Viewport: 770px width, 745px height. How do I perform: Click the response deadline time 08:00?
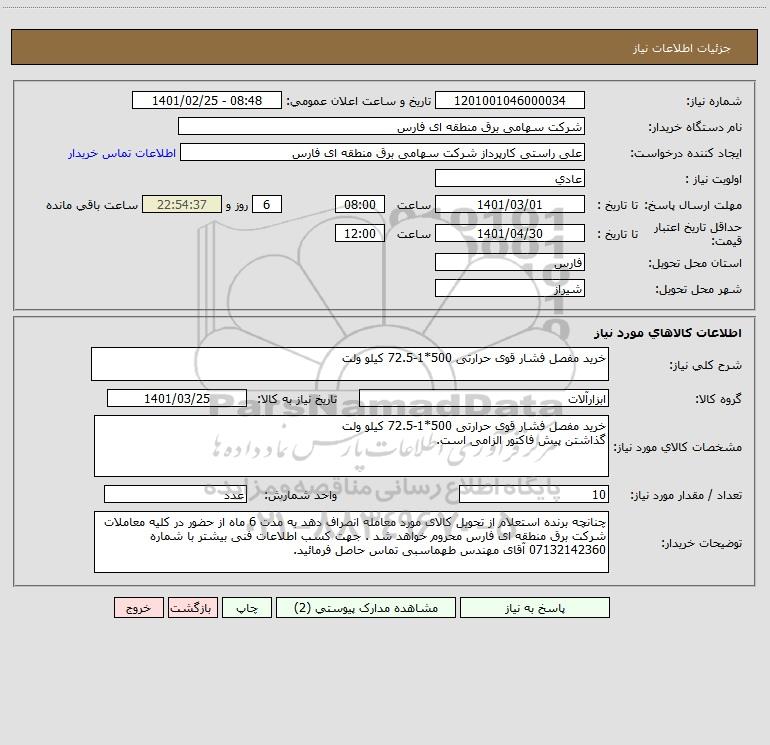pos(359,204)
